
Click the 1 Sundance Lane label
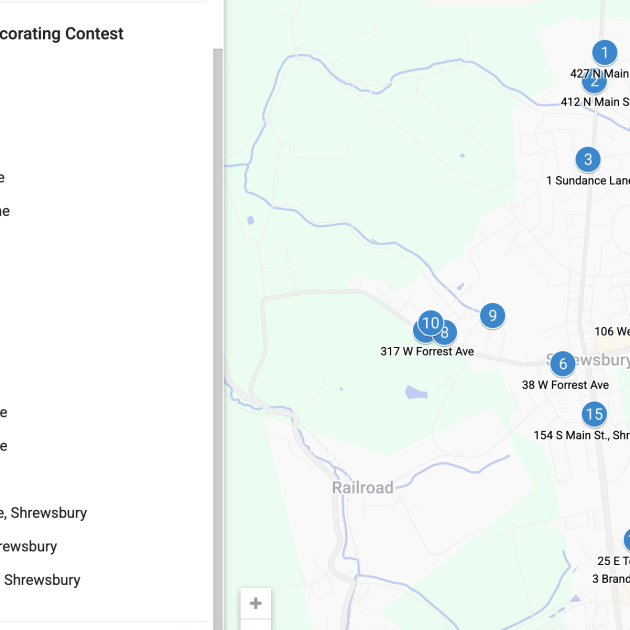coord(588,181)
